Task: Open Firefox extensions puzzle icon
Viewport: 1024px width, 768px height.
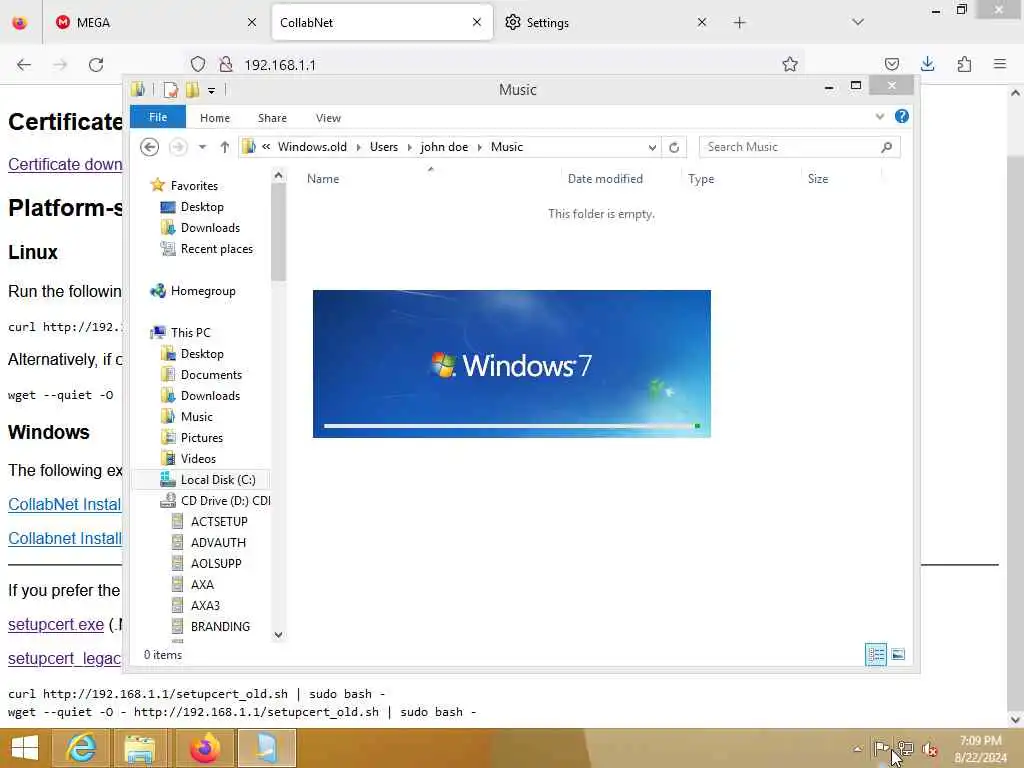Action: pyautogui.click(x=964, y=64)
